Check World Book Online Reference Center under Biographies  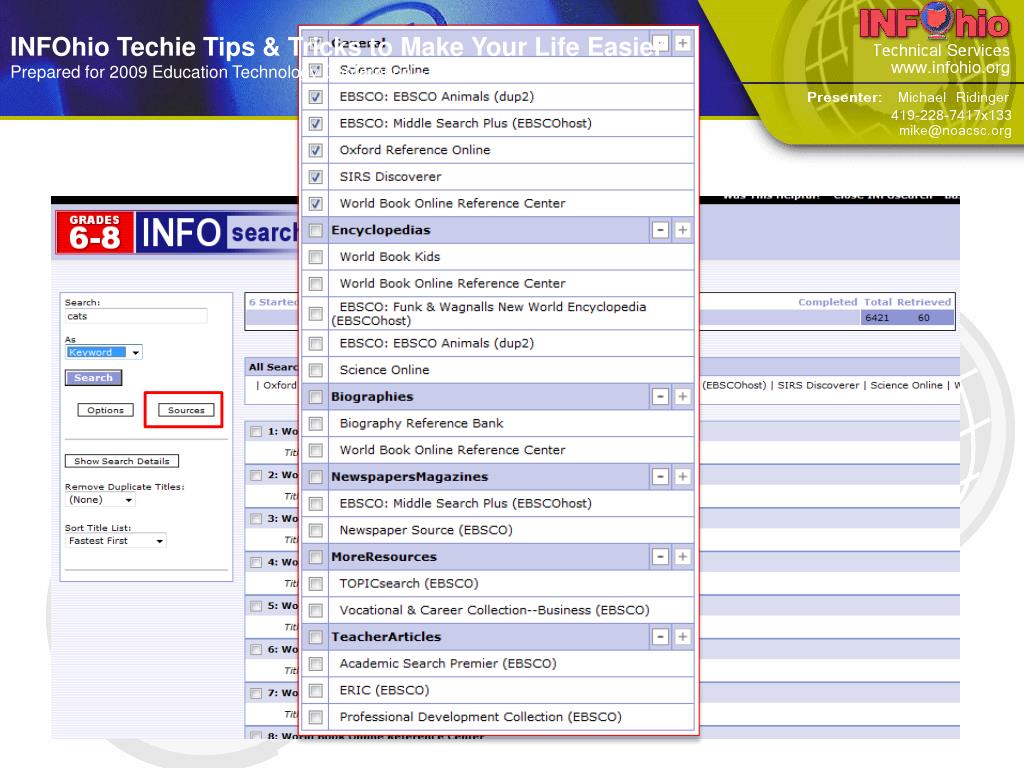(x=315, y=451)
